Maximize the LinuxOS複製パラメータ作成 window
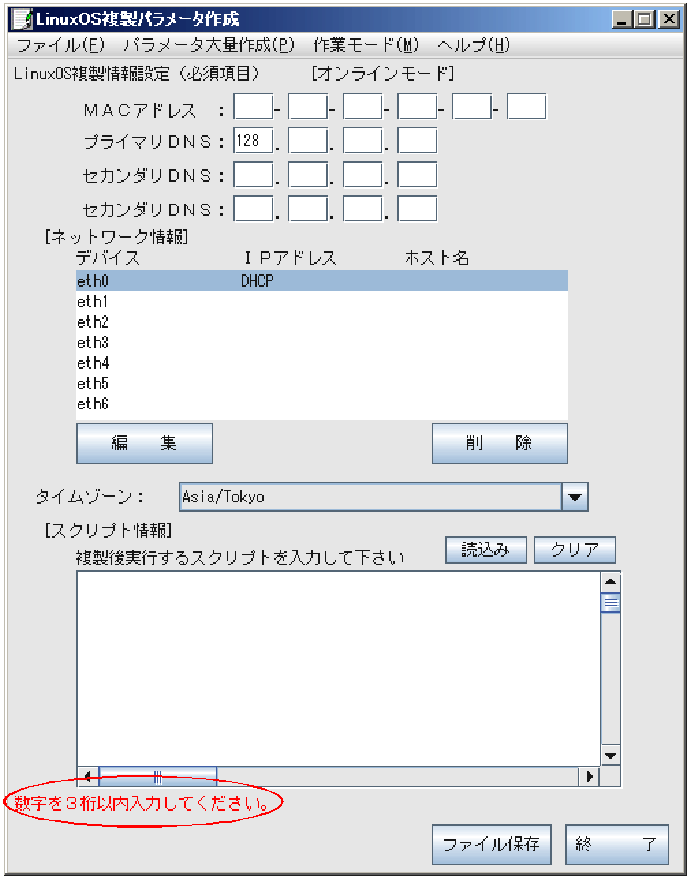This screenshot has width=689, height=878. [645, 20]
